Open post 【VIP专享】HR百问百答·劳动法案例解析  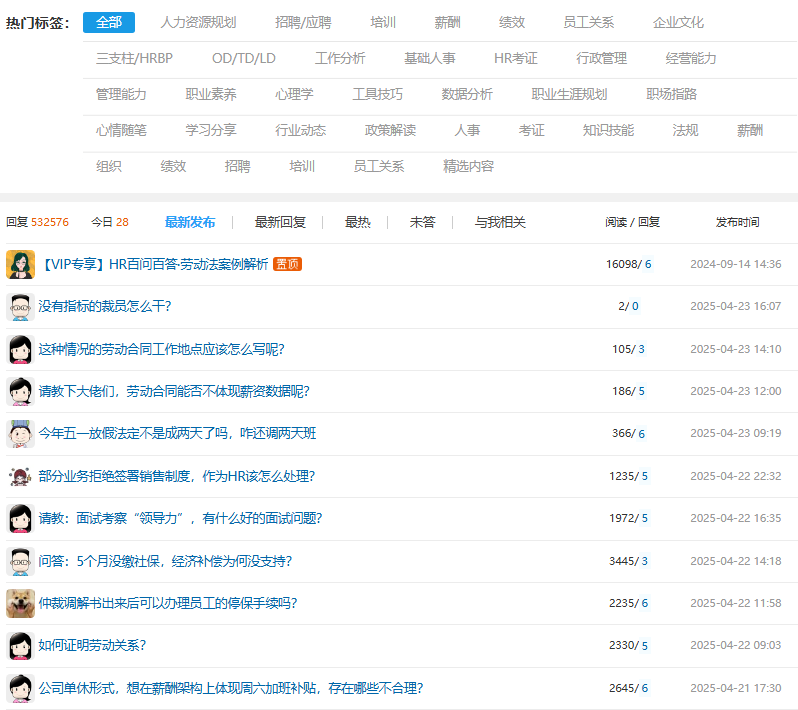click(x=153, y=264)
